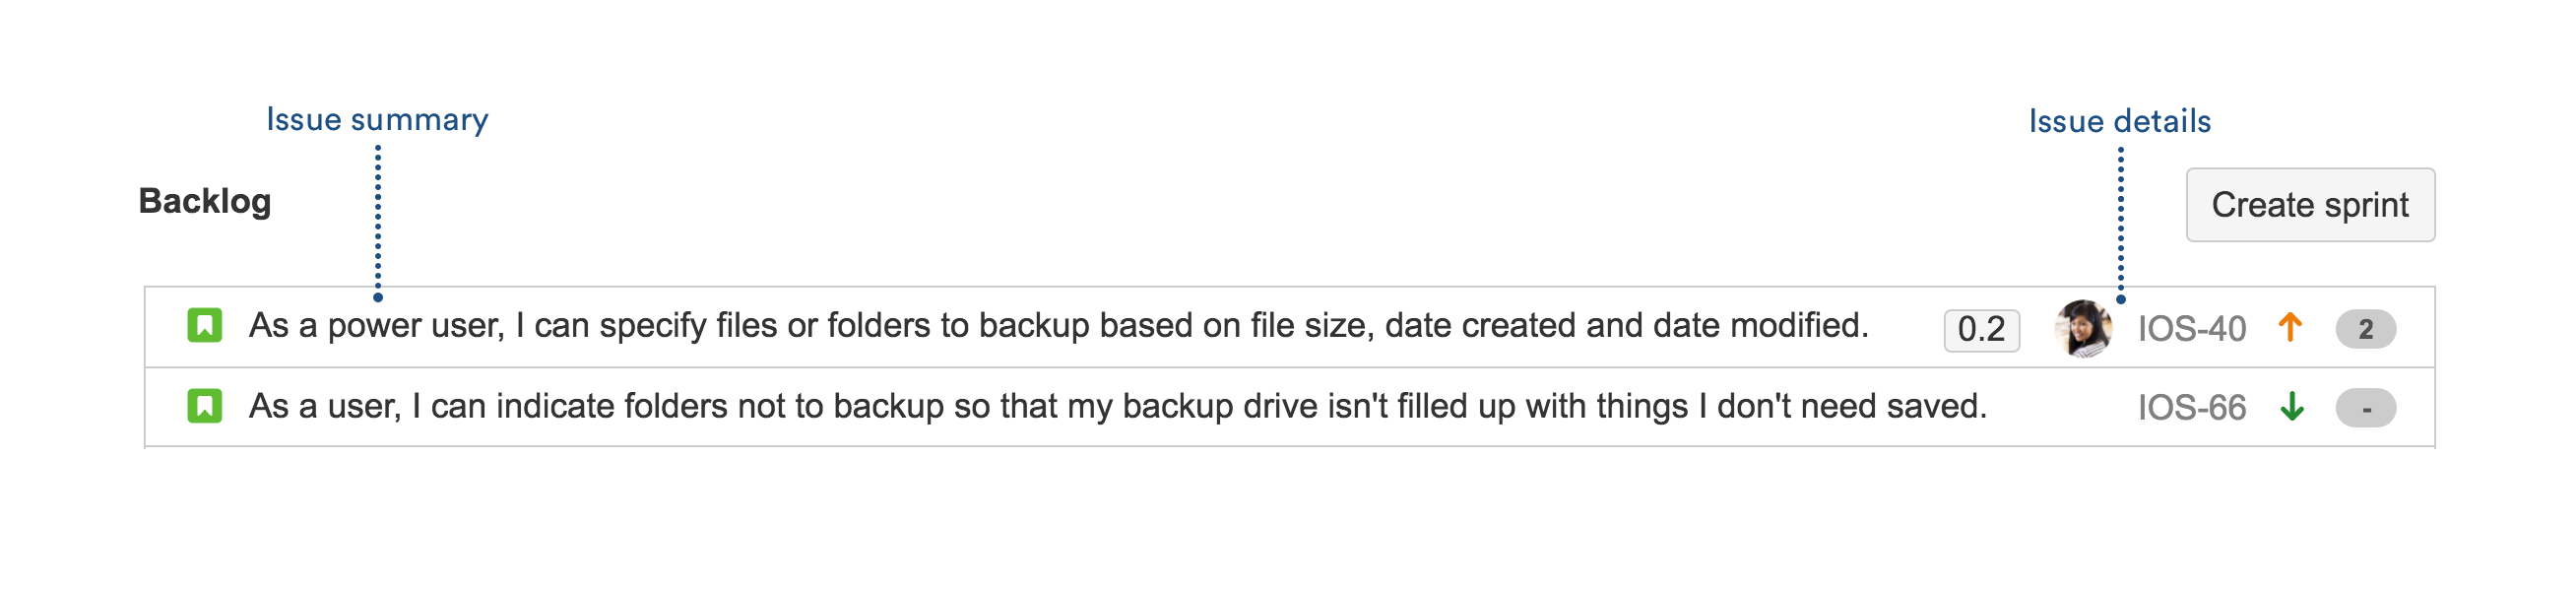Click the 0.2 version label

tap(1981, 330)
